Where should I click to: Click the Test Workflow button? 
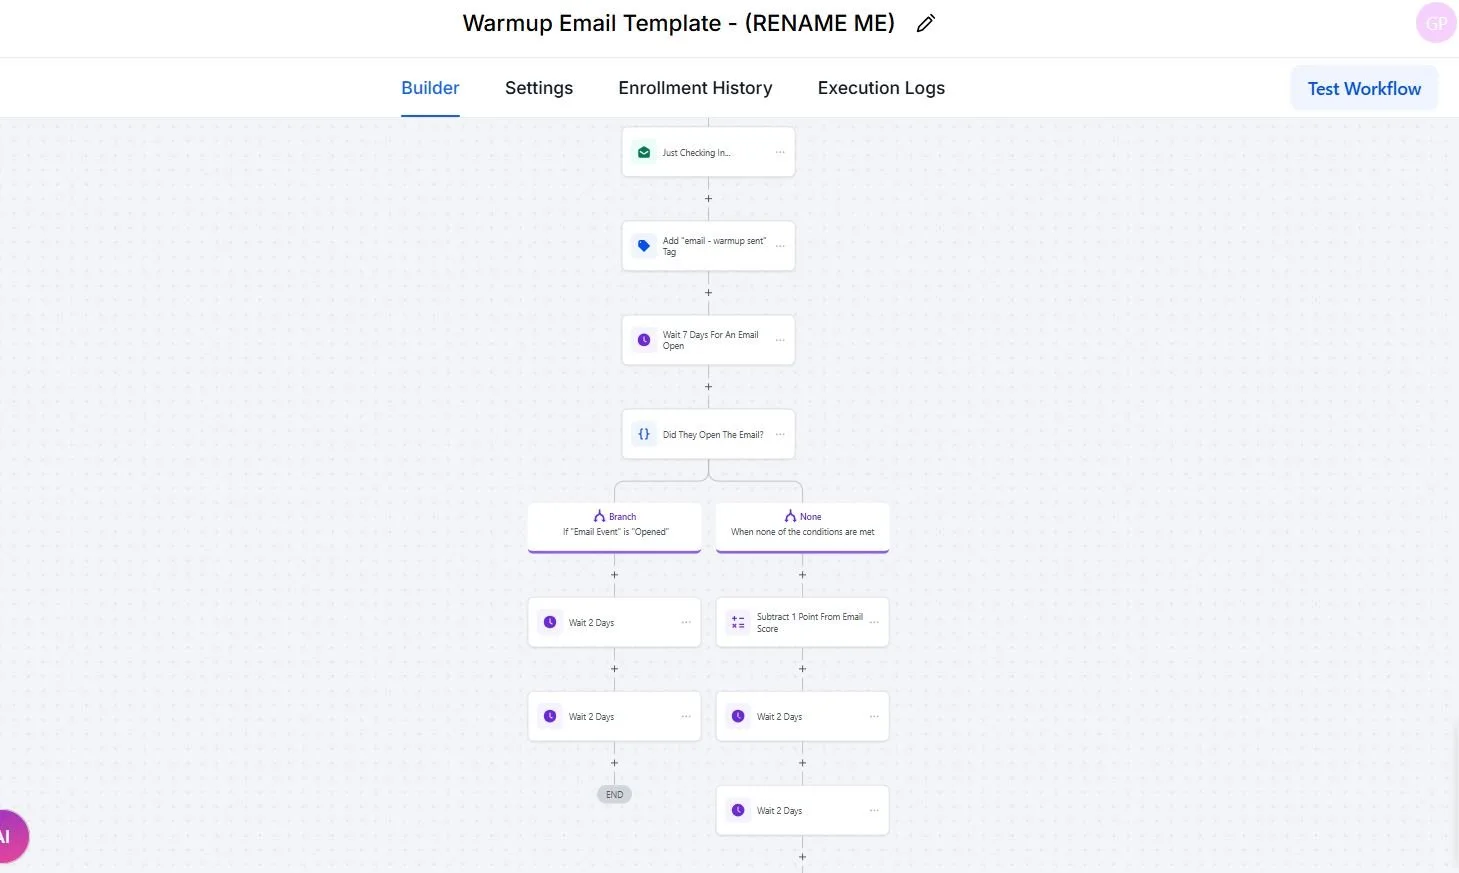(x=1364, y=88)
